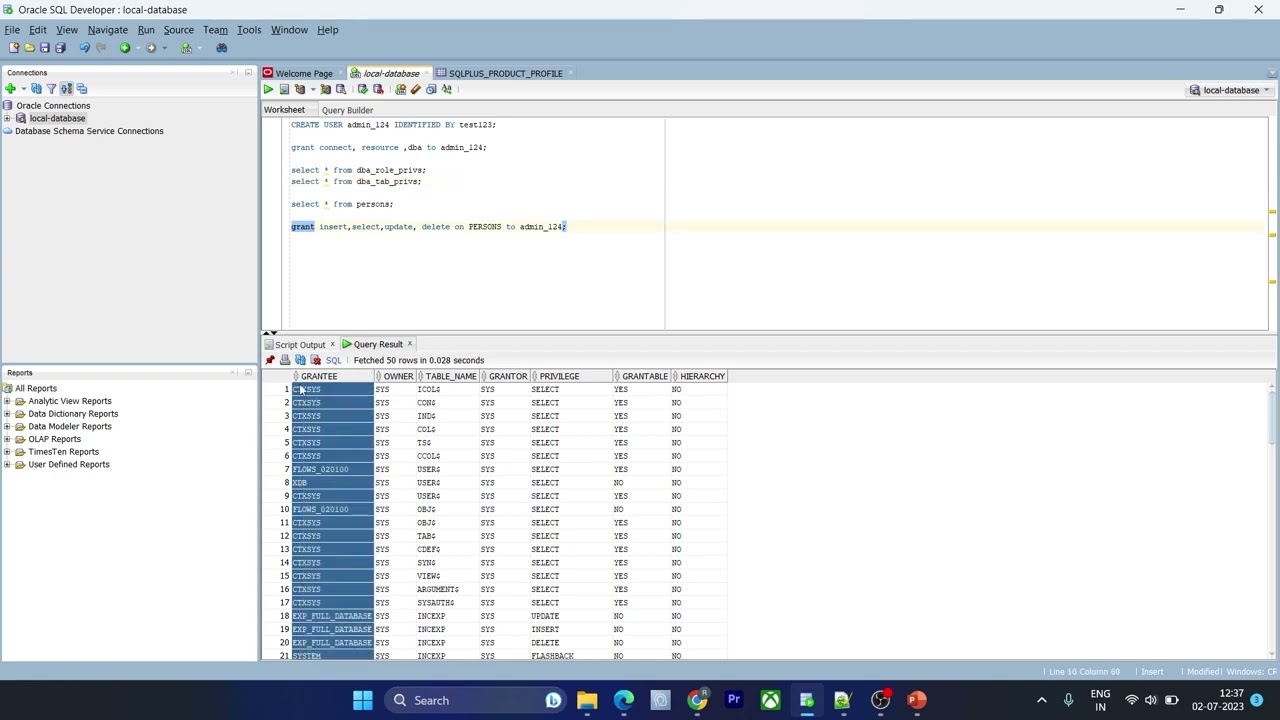
Task: Click green plus New Connection icon
Action: 10,89
